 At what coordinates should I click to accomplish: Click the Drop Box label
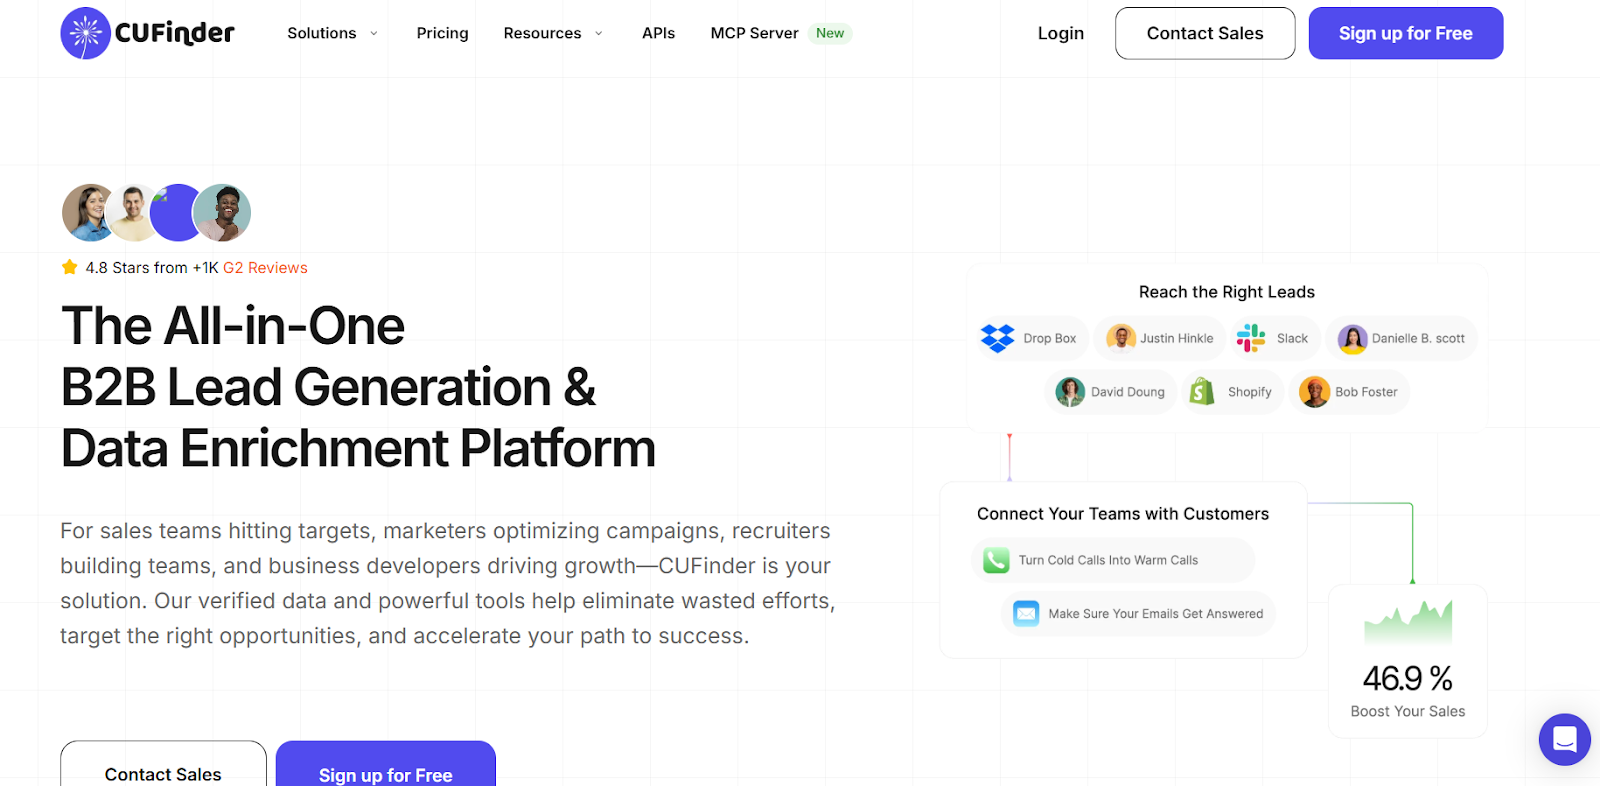point(1049,338)
